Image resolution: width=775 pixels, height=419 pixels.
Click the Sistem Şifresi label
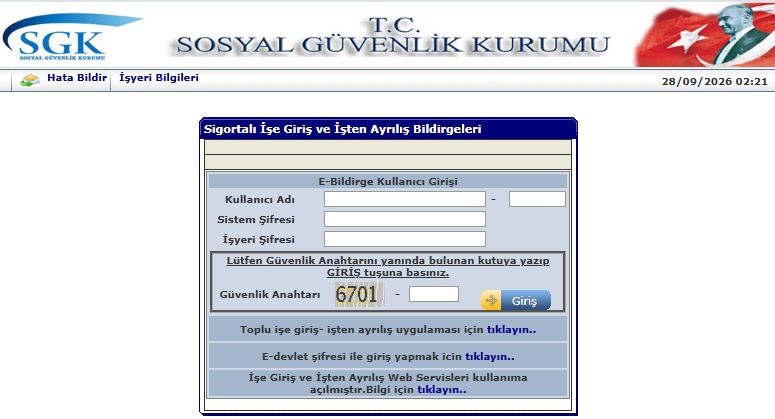point(256,219)
